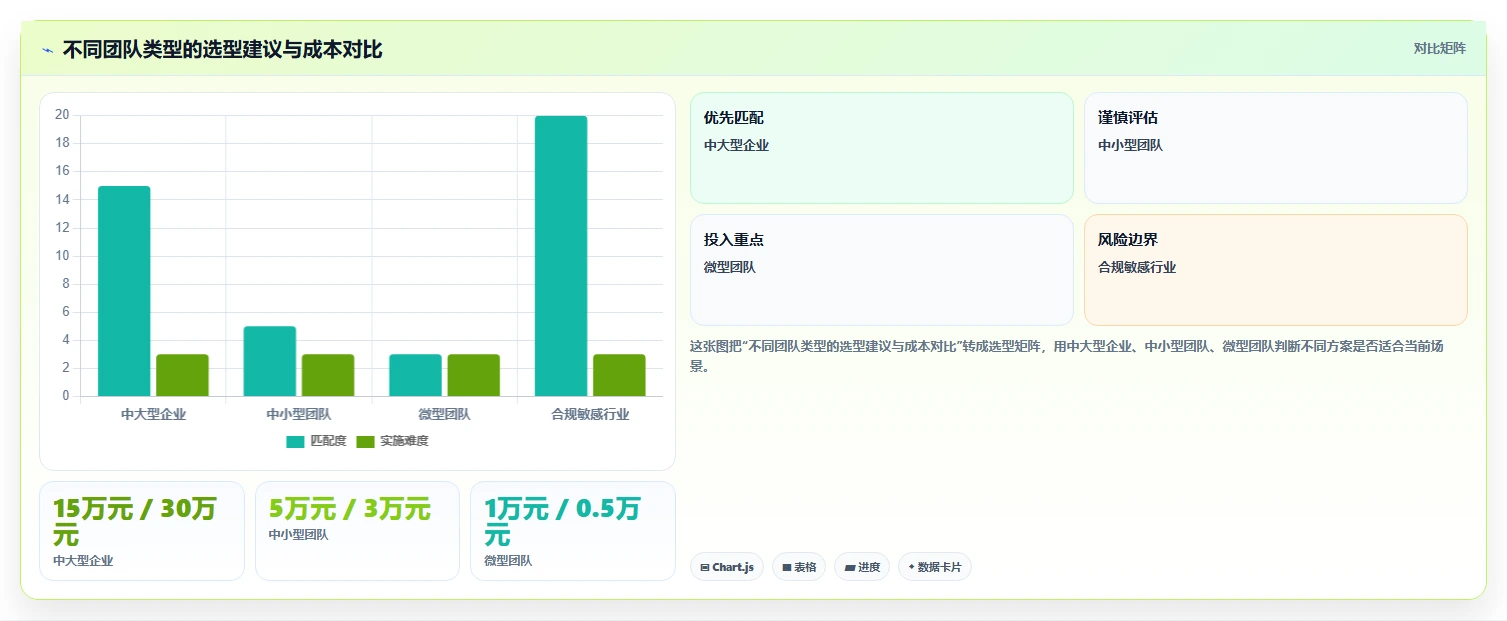Click 微型团队 text in 投入重点 card
This screenshot has height=621, width=1507.
tap(730, 267)
